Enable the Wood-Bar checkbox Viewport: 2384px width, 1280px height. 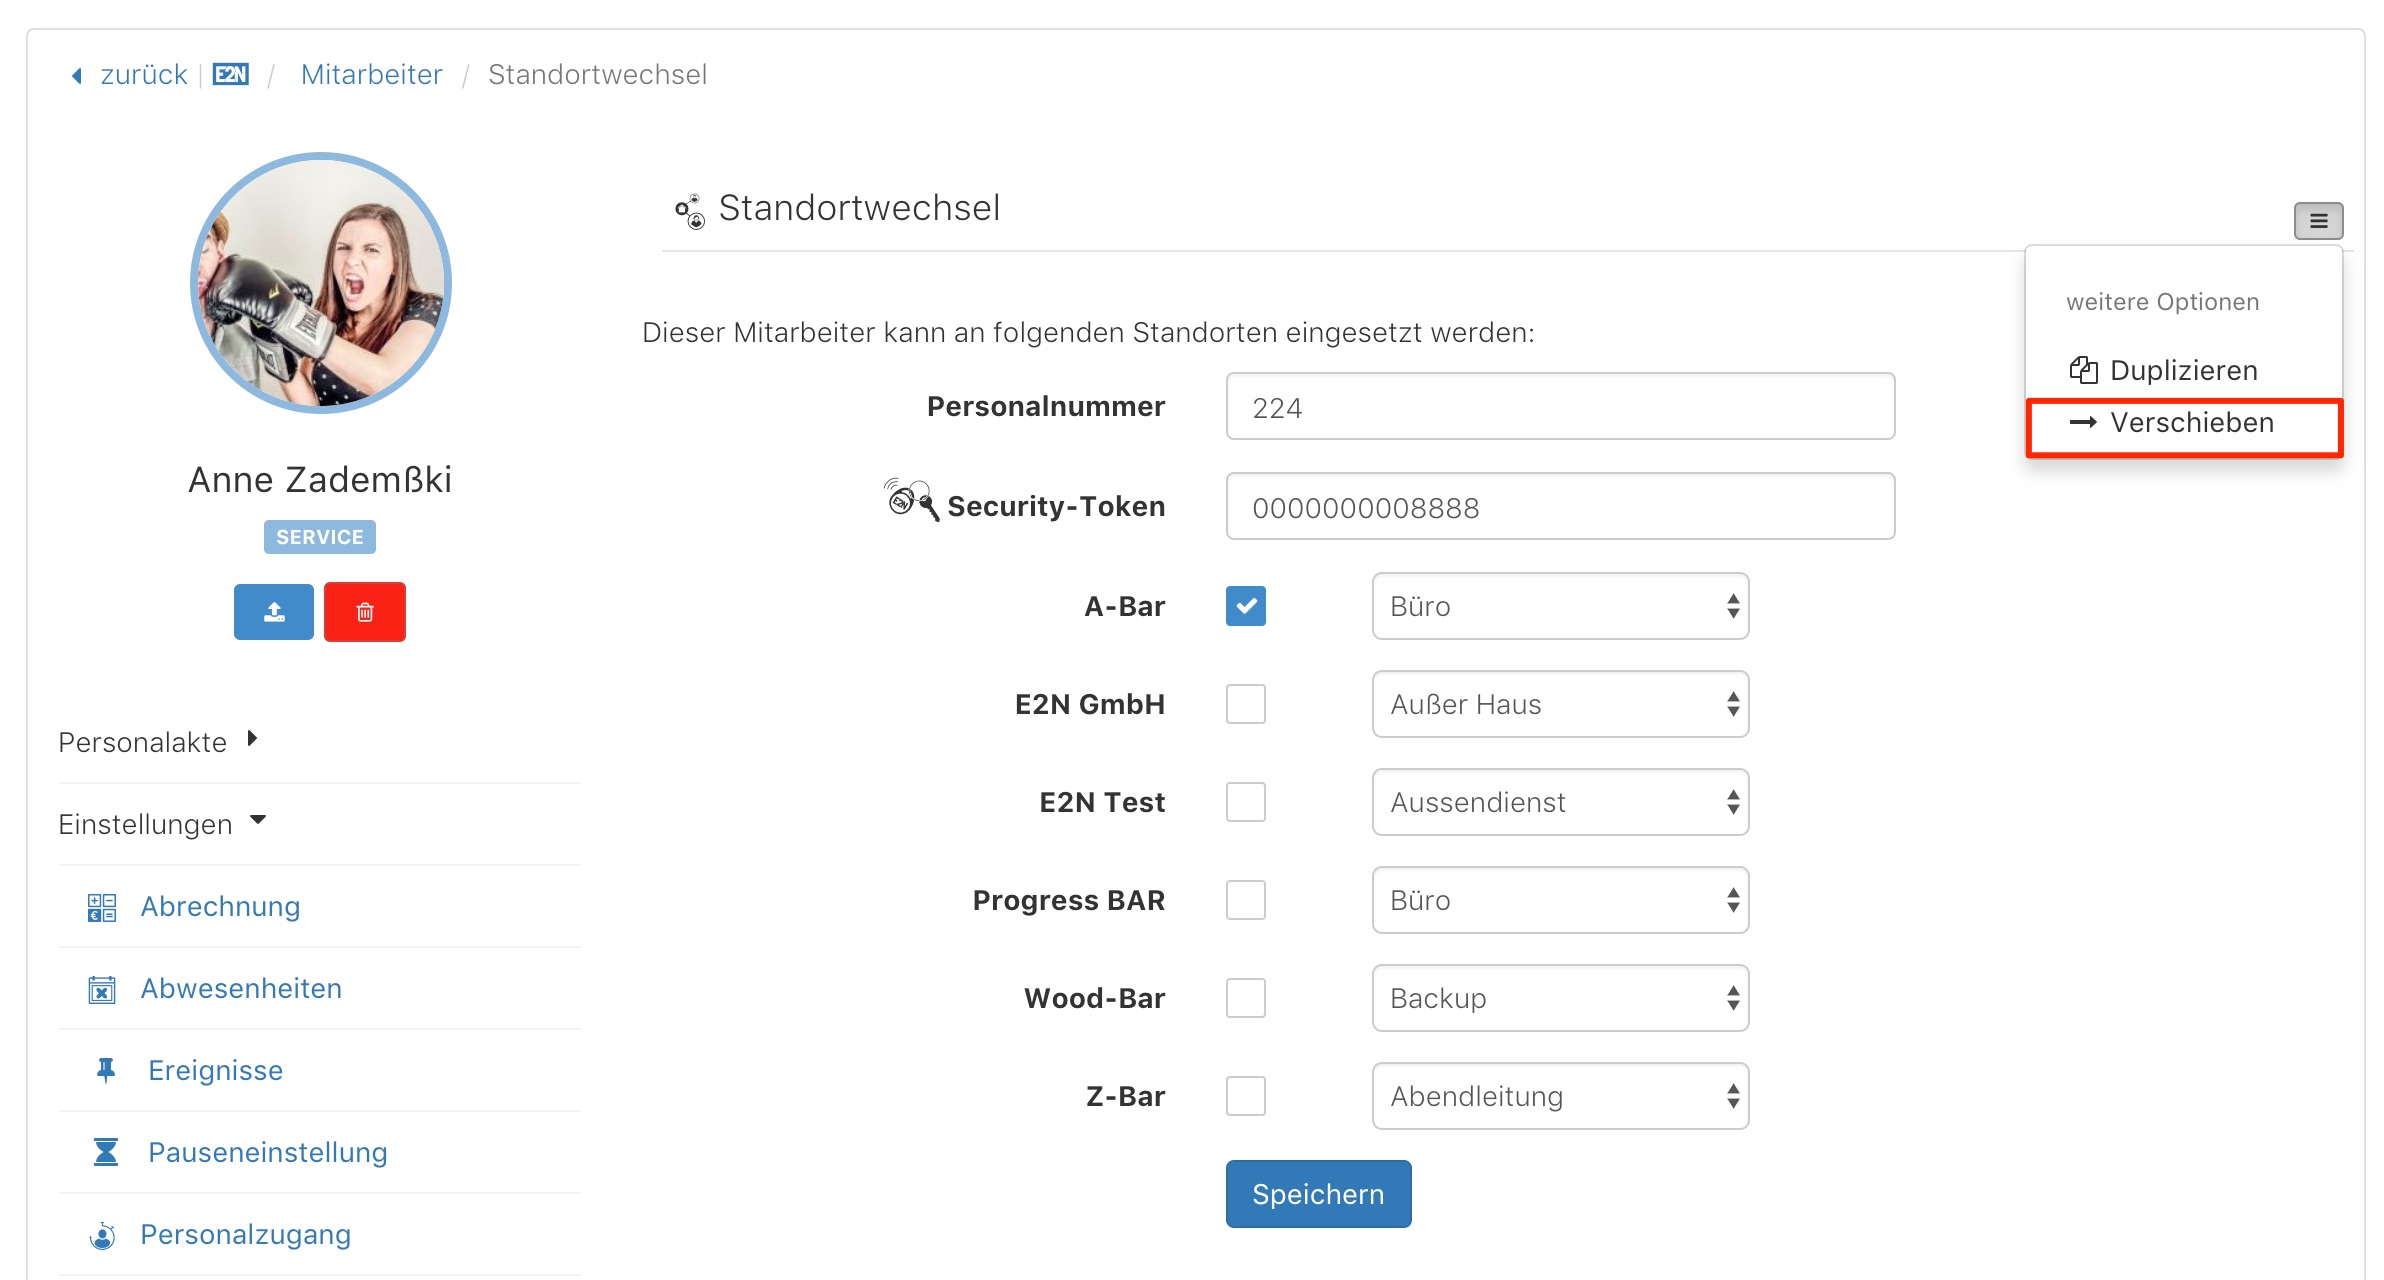pos(1246,998)
